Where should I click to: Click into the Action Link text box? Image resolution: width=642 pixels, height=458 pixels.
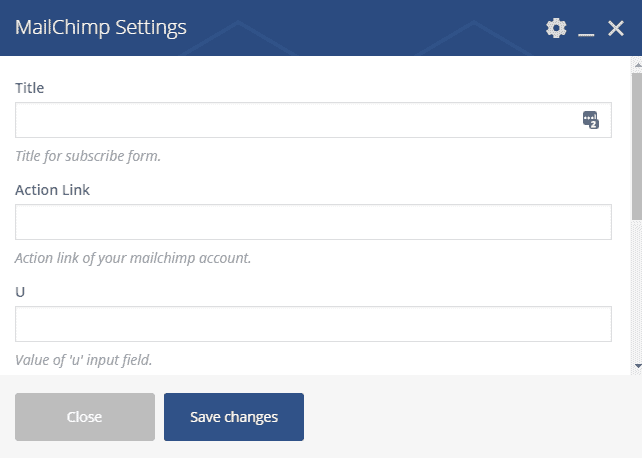pyautogui.click(x=313, y=222)
